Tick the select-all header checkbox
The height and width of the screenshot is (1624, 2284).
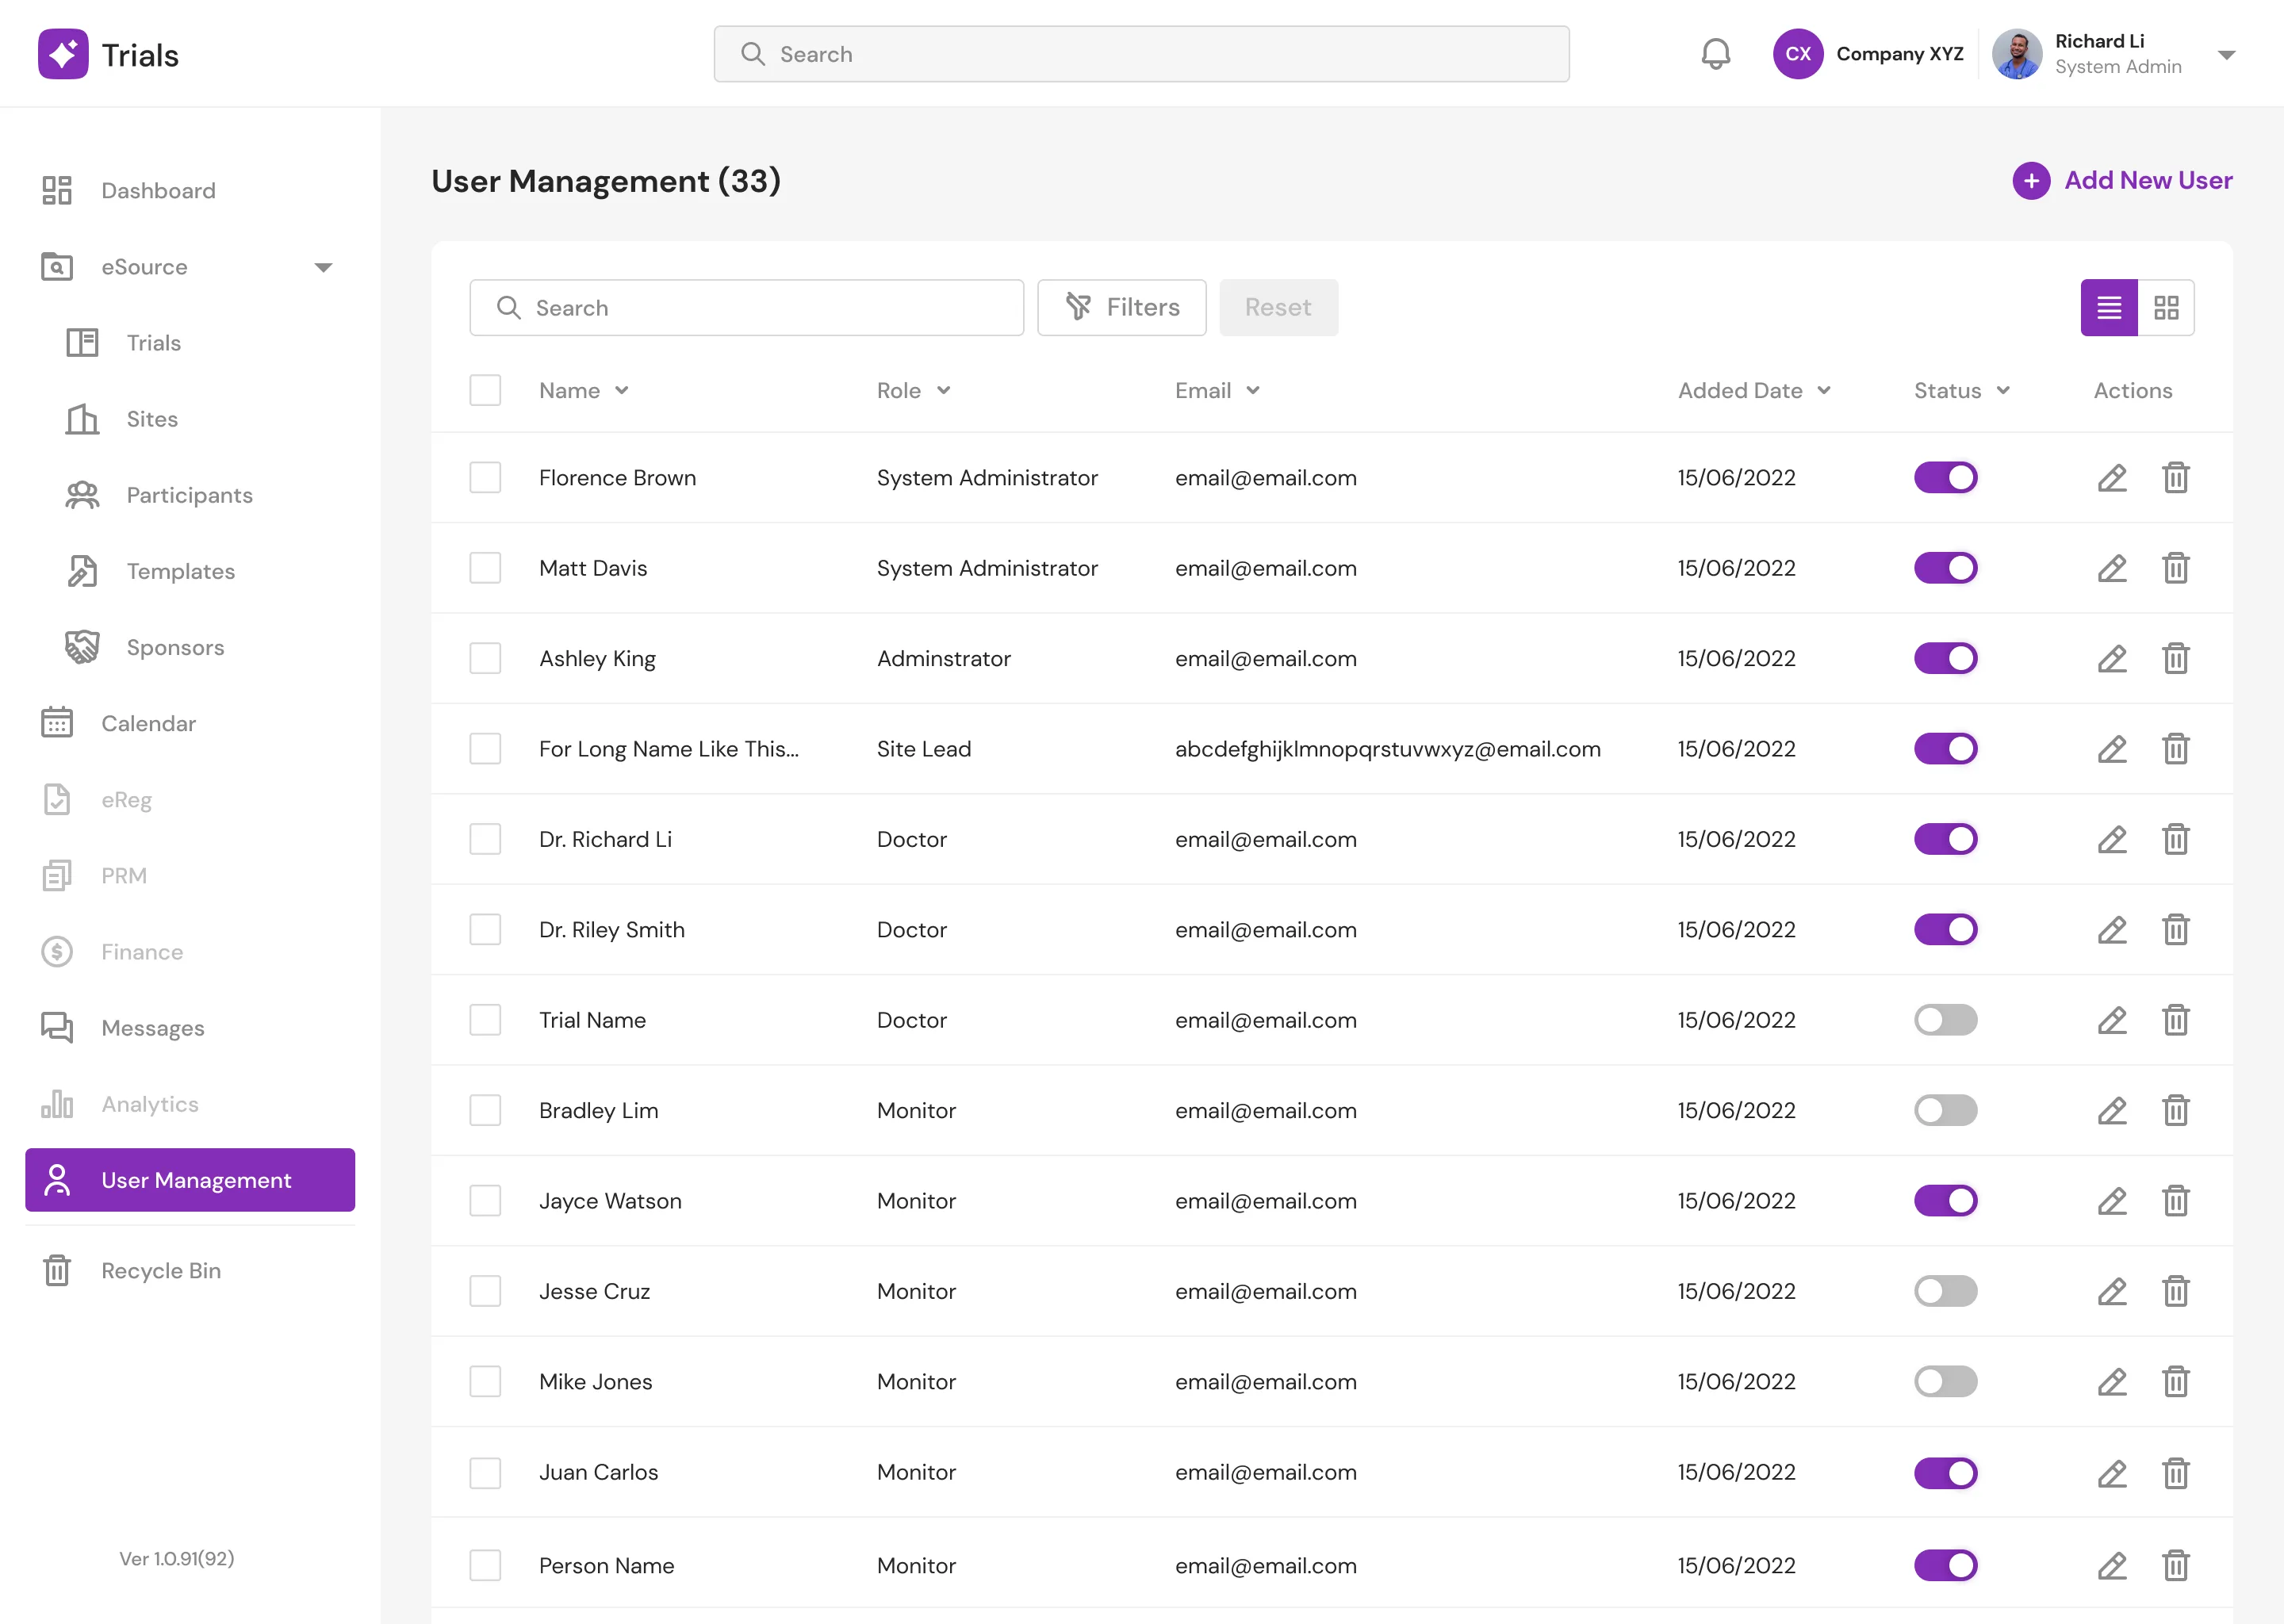[x=485, y=390]
